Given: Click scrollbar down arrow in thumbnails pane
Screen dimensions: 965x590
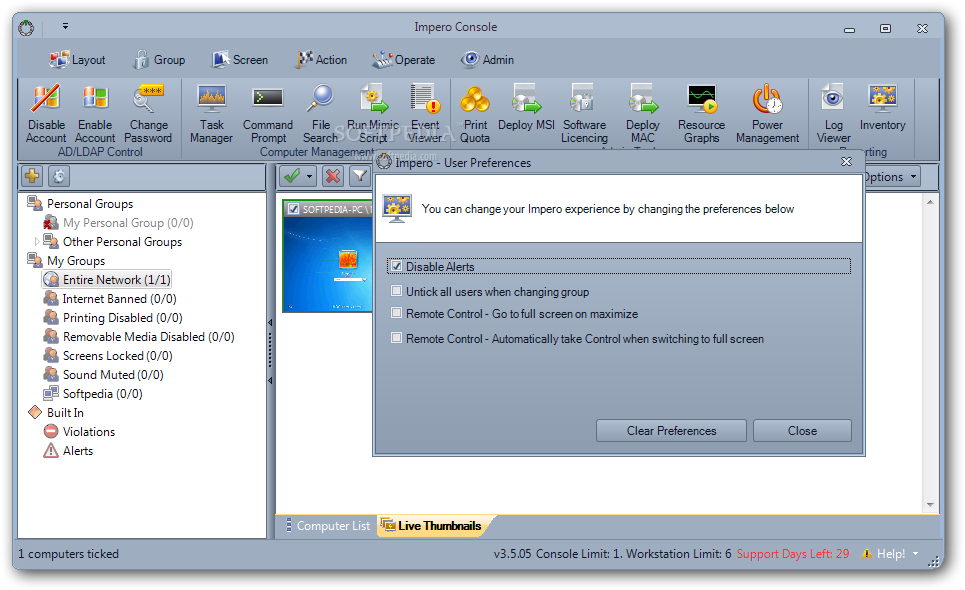Looking at the screenshot, I should 930,505.
